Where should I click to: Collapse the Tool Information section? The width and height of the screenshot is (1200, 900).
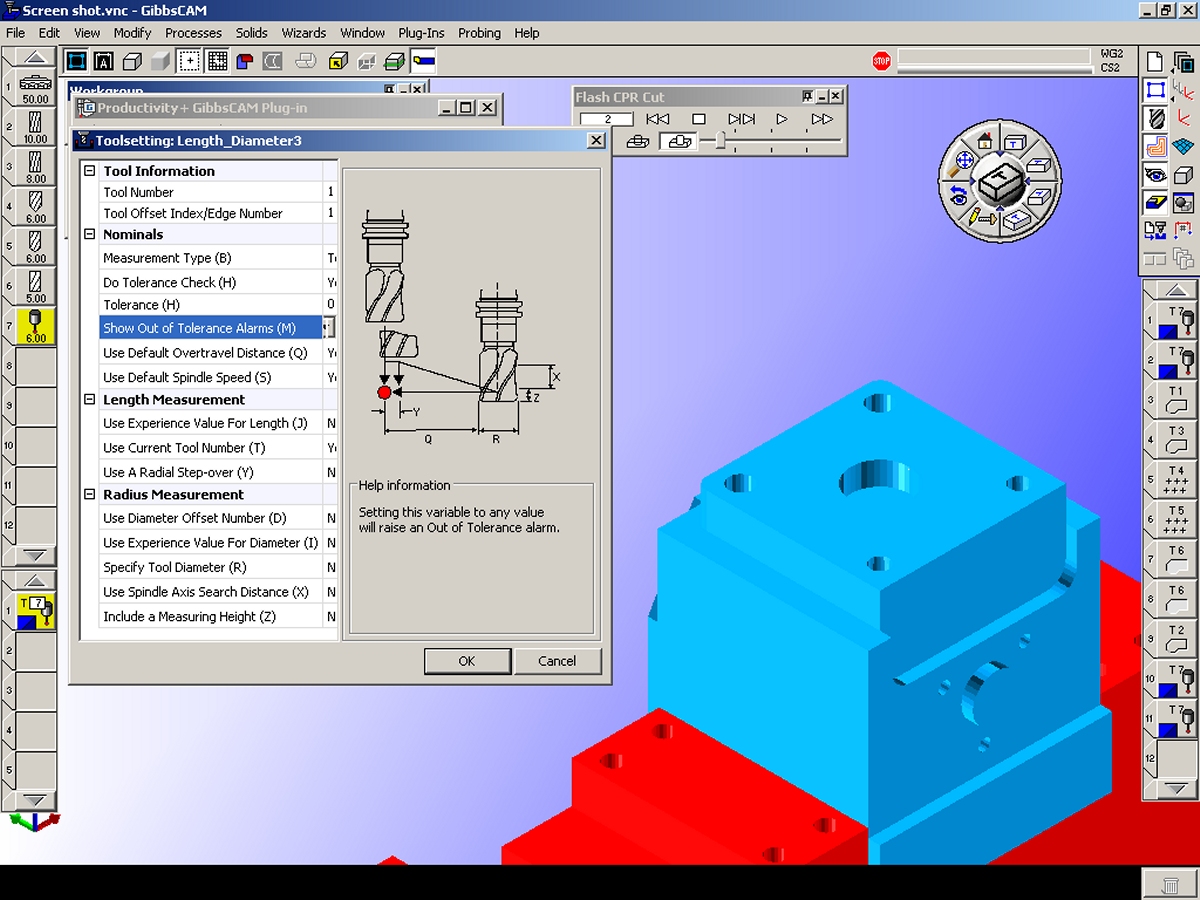(x=90, y=171)
